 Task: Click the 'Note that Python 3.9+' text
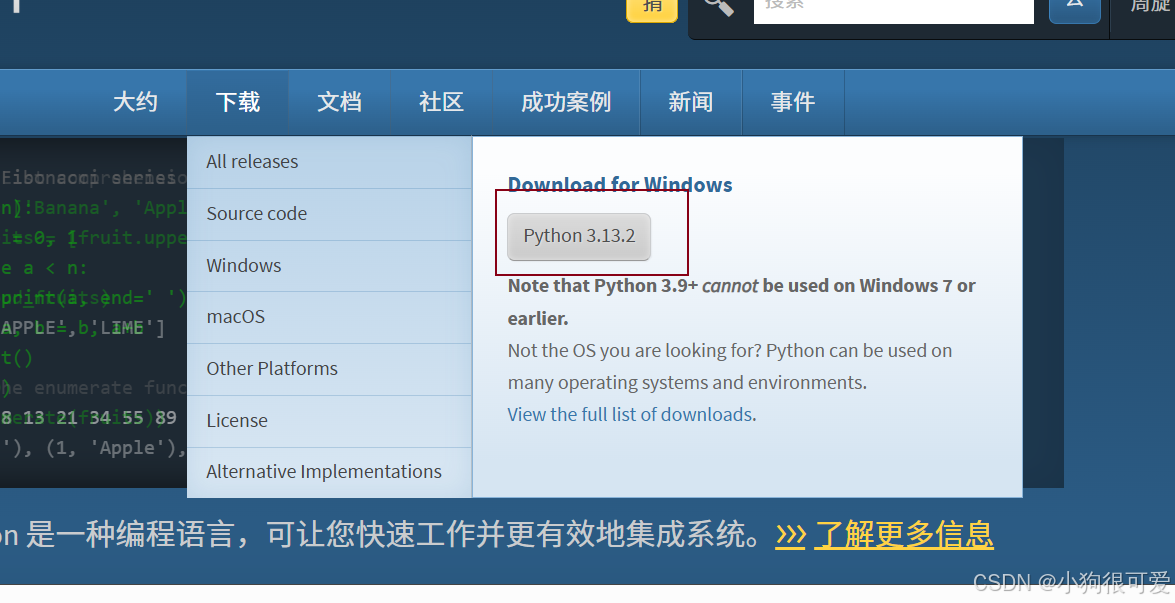(x=602, y=286)
